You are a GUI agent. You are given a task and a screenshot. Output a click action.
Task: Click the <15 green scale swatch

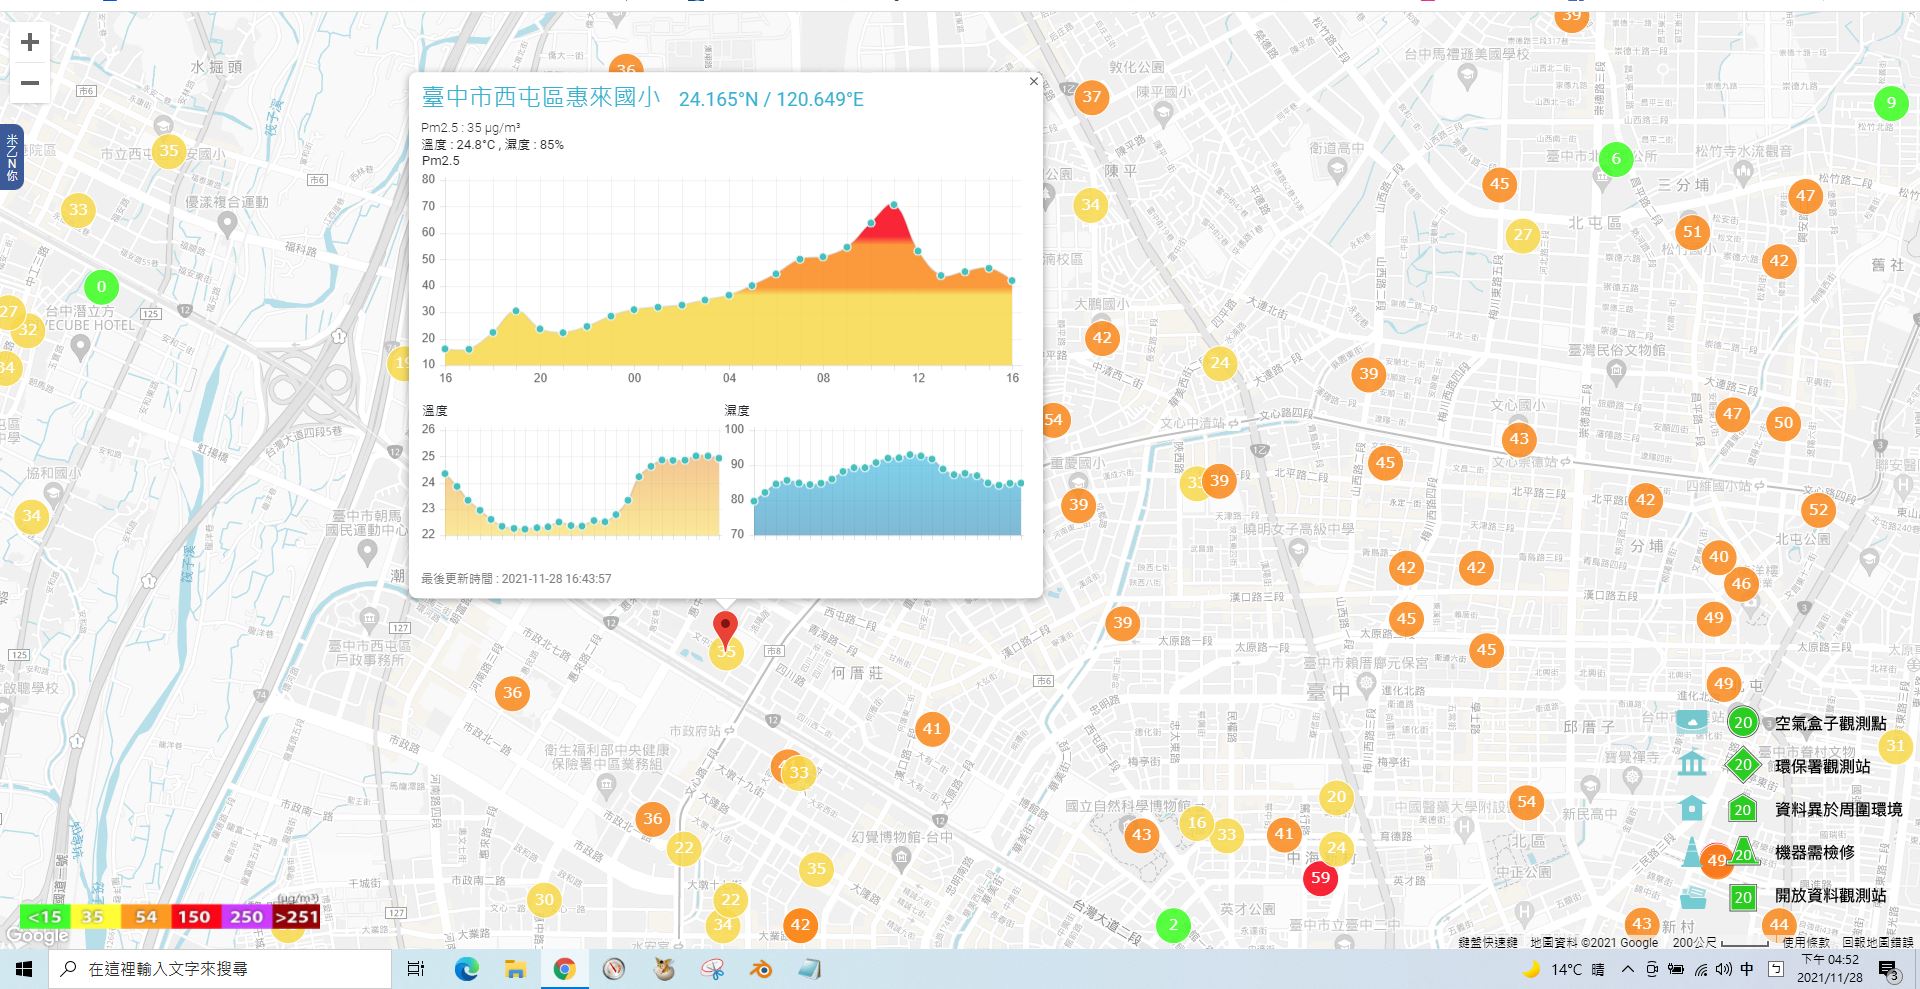[x=44, y=916]
